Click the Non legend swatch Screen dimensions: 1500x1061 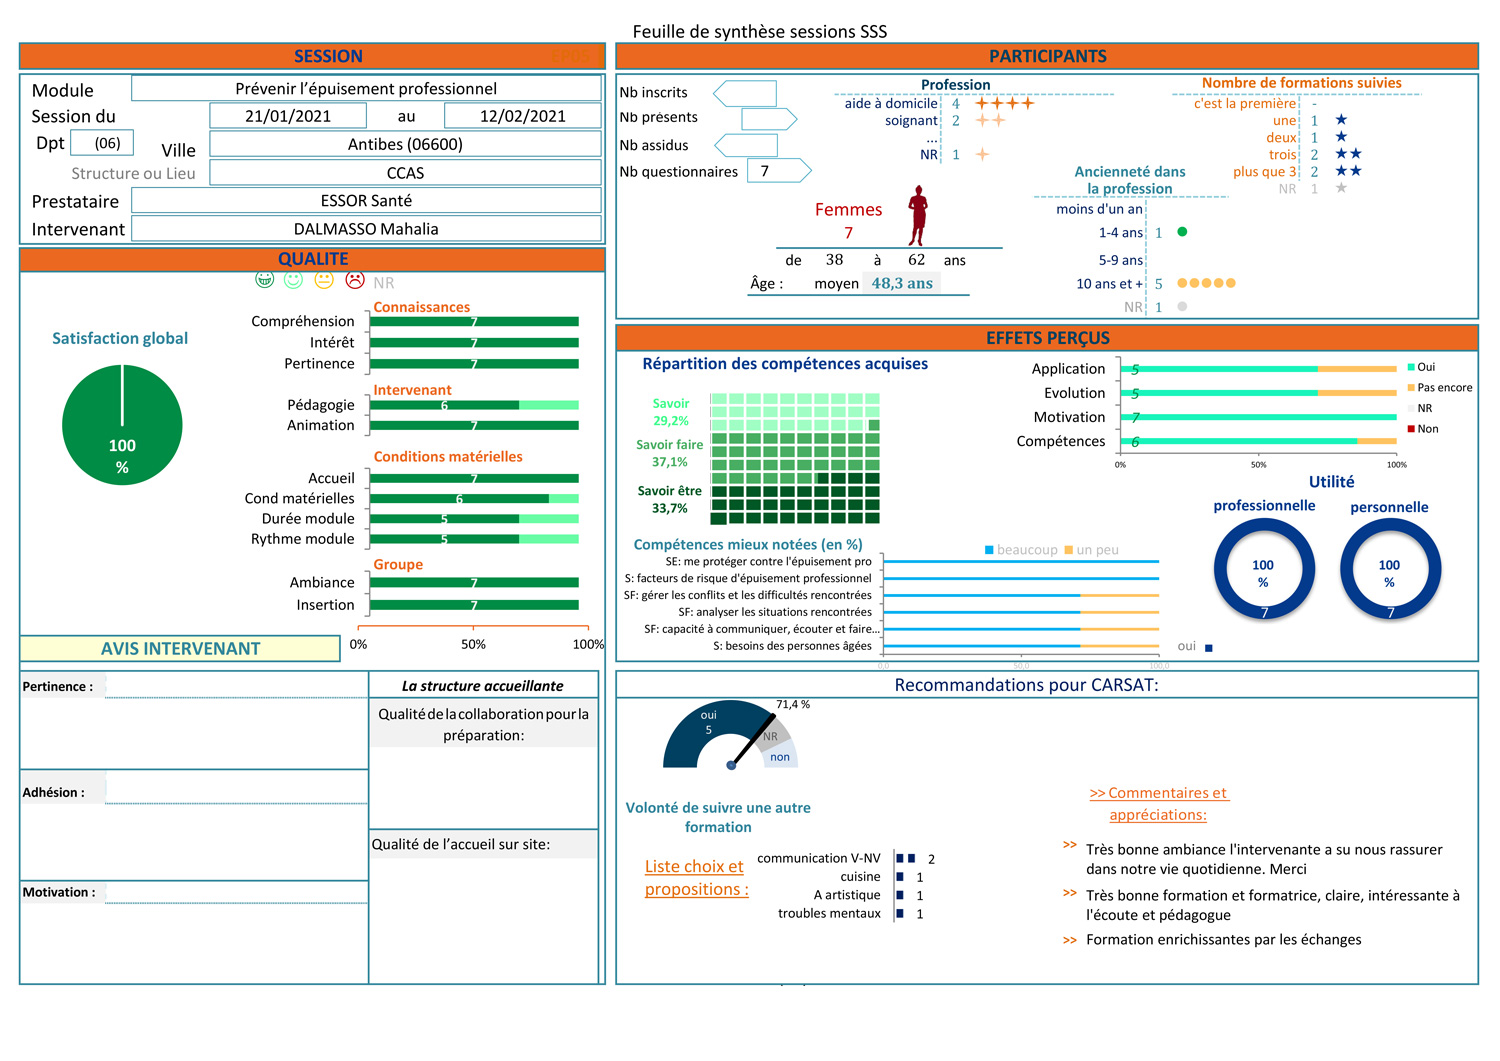[x=1411, y=429]
